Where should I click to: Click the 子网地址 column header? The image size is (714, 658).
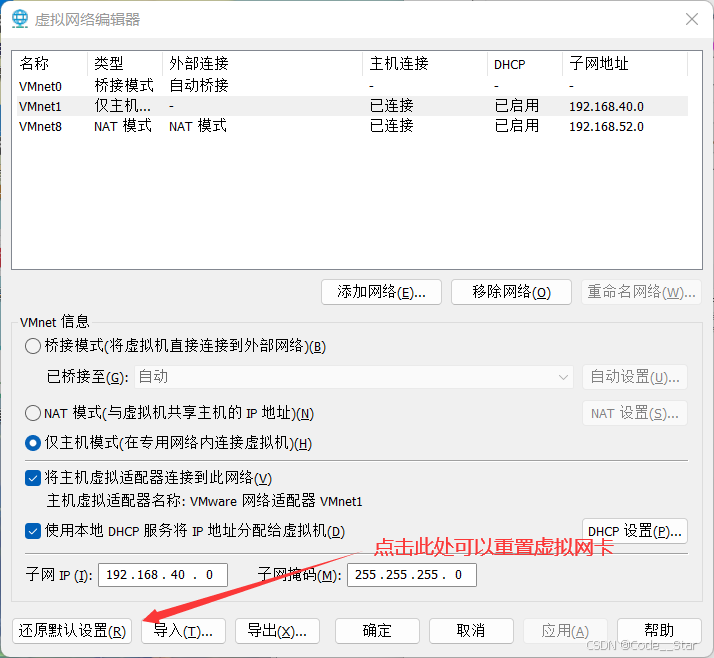pyautogui.click(x=625, y=63)
